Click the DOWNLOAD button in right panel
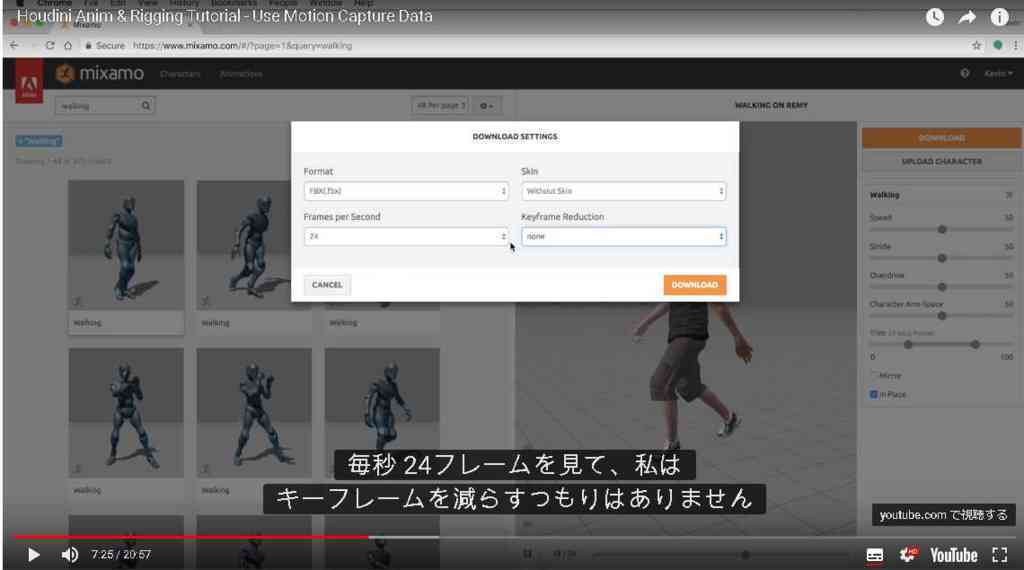This screenshot has height=570, width=1024. click(941, 138)
